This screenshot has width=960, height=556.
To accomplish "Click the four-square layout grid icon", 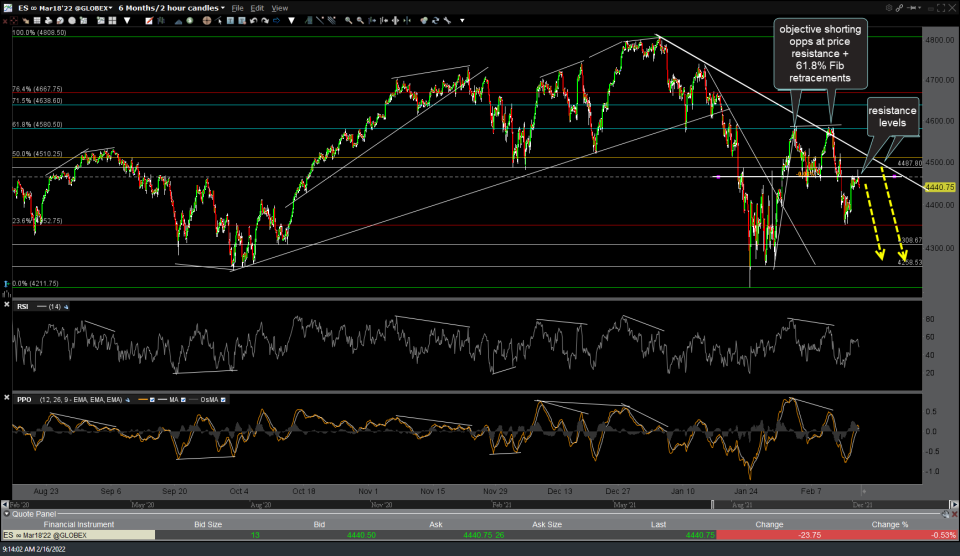I will click(x=112, y=20).
